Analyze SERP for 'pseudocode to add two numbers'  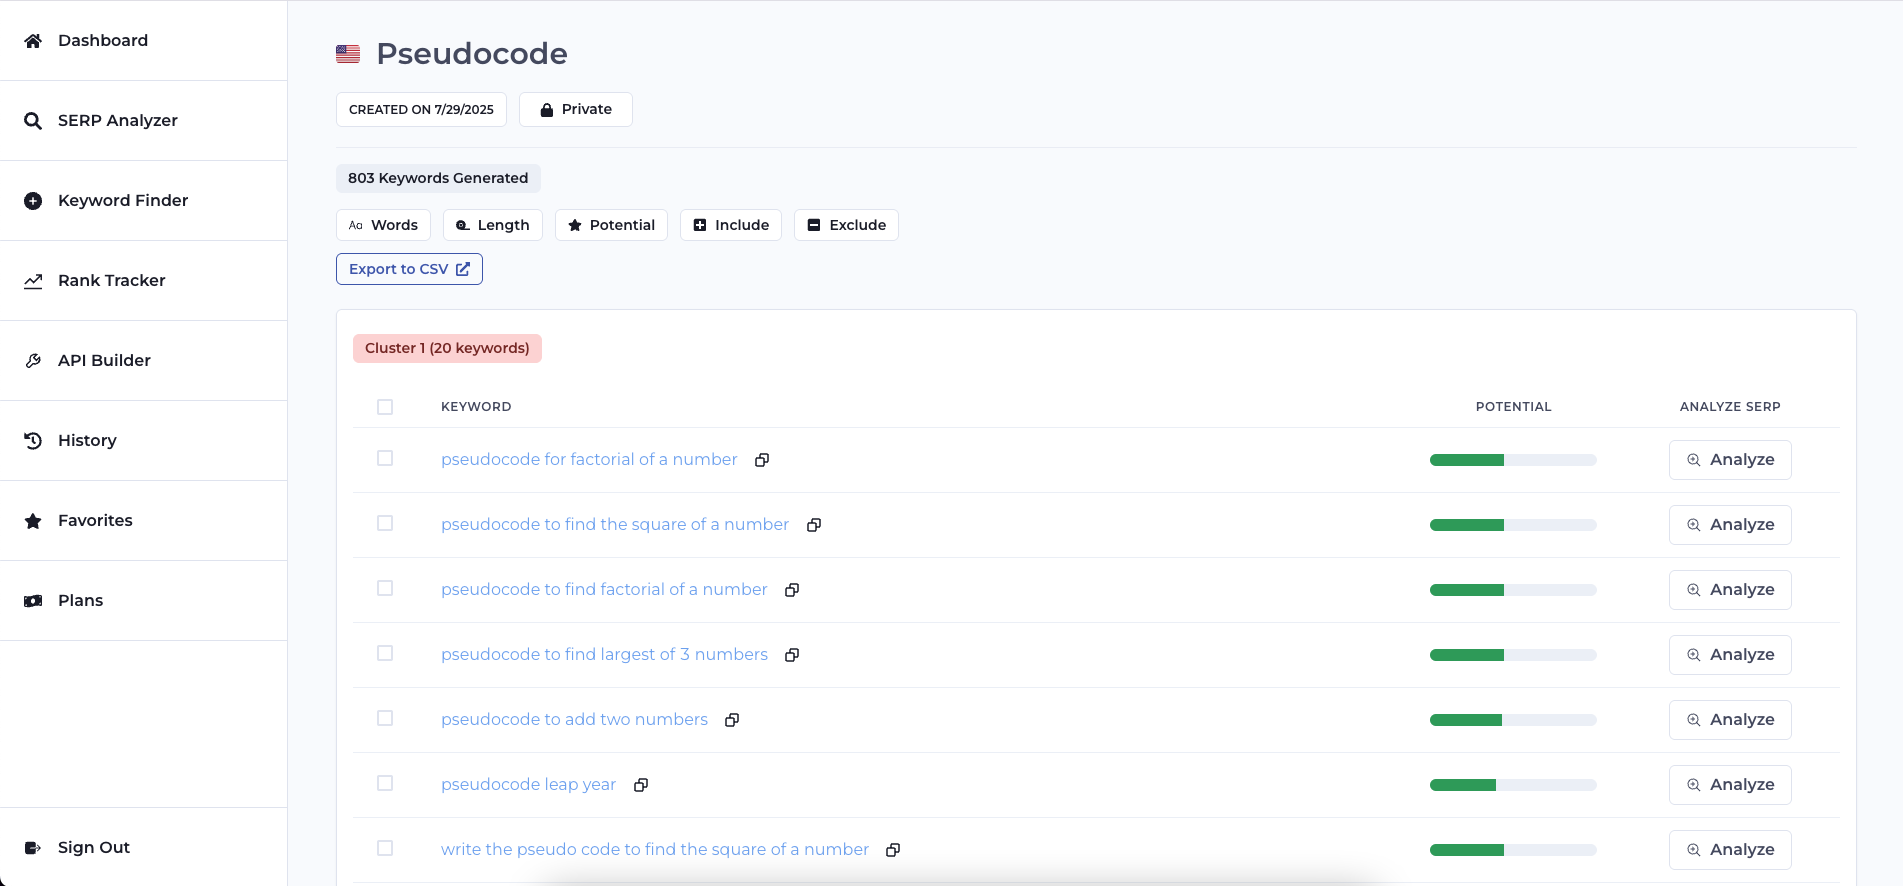pos(1730,720)
